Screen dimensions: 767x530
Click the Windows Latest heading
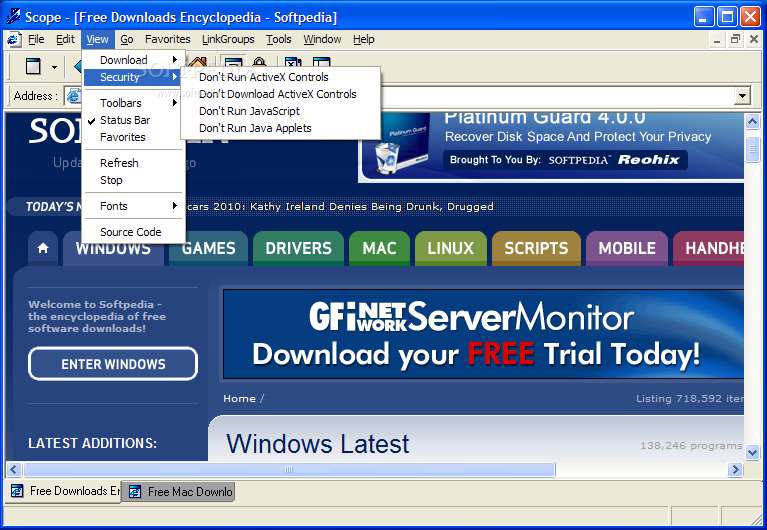pyautogui.click(x=317, y=444)
